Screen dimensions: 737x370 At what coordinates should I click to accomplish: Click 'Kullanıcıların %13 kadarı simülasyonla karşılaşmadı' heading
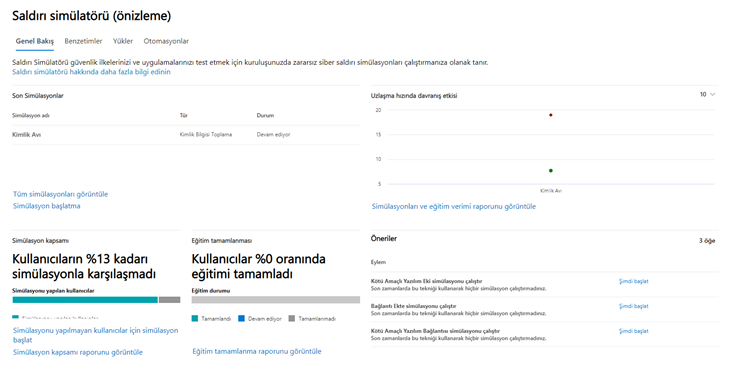tap(84, 266)
